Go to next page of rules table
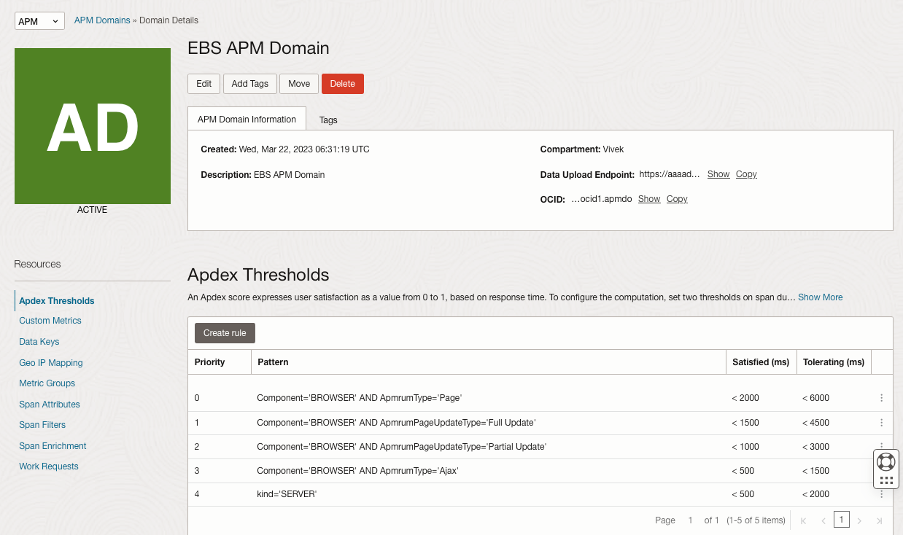This screenshot has width=904, height=536. (859, 520)
